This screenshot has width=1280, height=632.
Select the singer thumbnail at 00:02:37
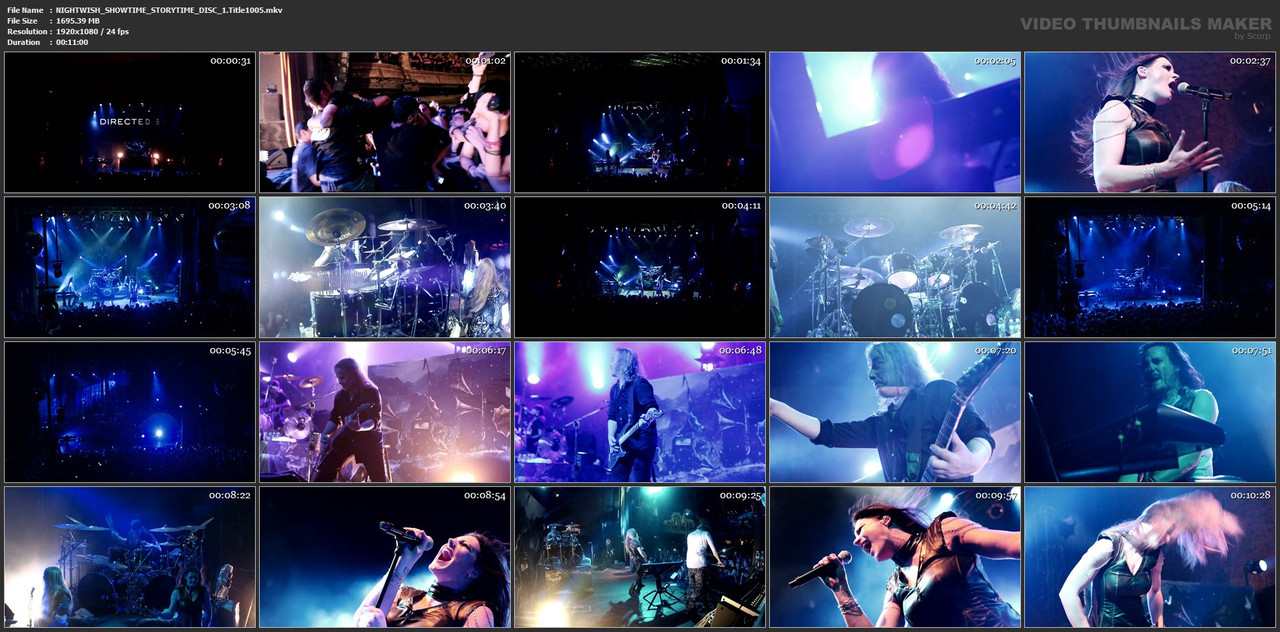click(x=1150, y=122)
